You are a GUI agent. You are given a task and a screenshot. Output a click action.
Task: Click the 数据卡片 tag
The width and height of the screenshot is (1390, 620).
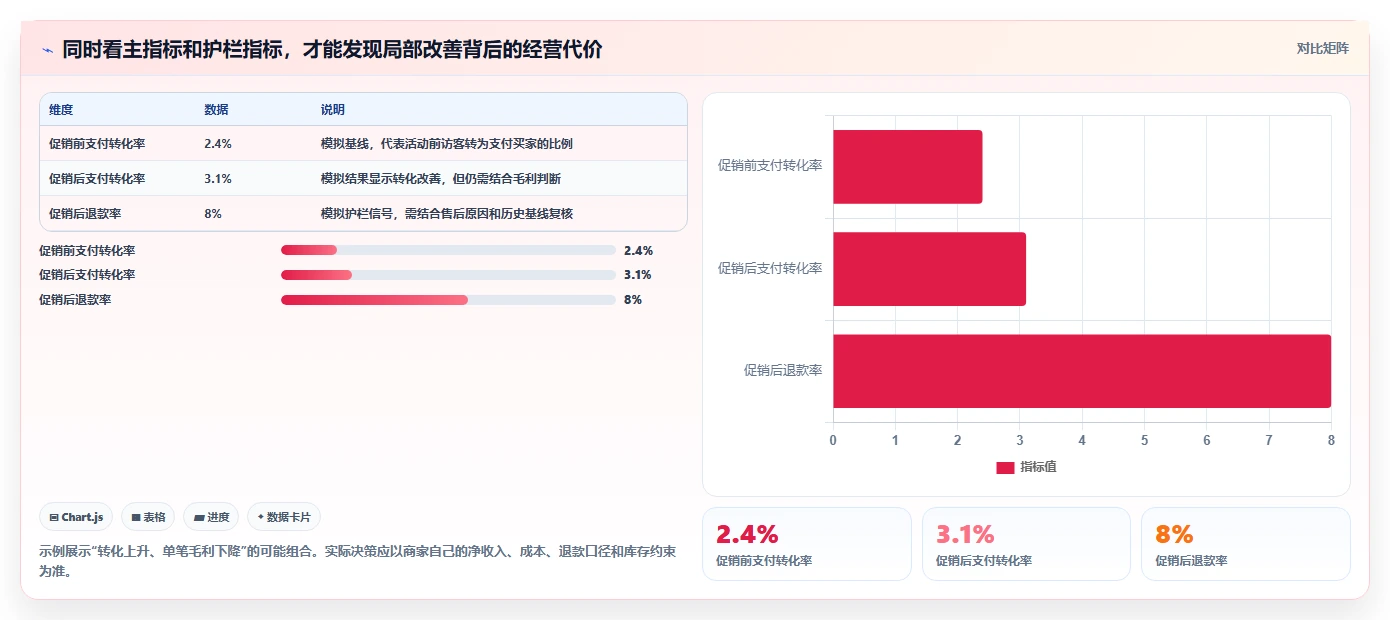(x=284, y=517)
